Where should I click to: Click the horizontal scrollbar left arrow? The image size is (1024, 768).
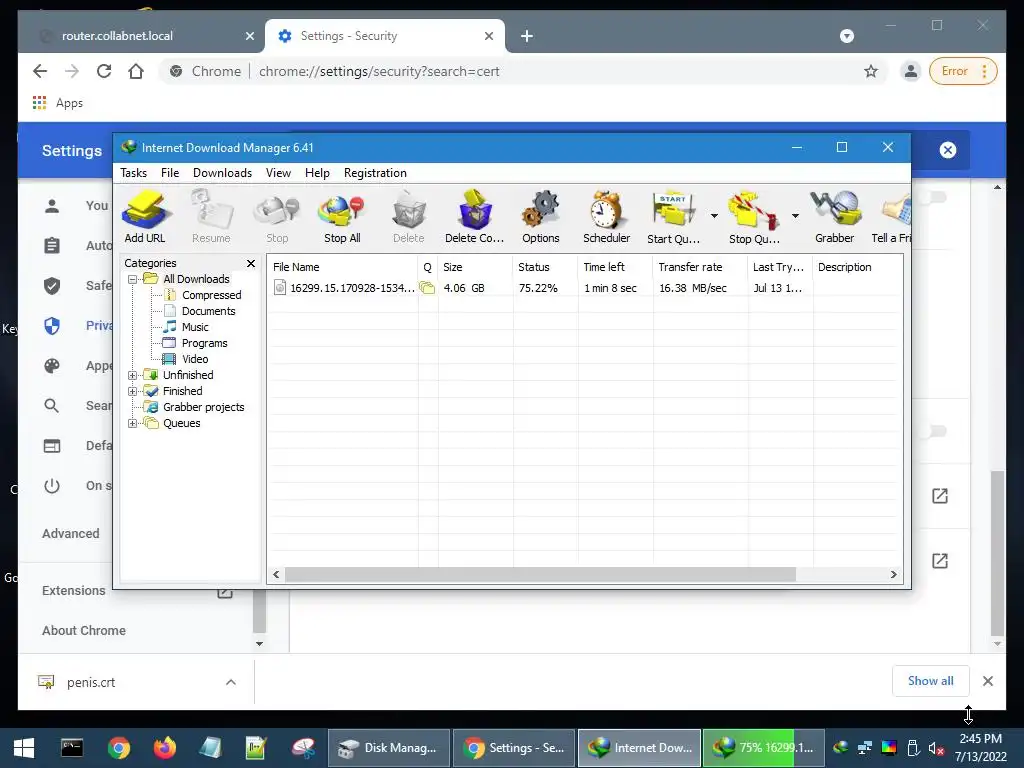pos(276,575)
